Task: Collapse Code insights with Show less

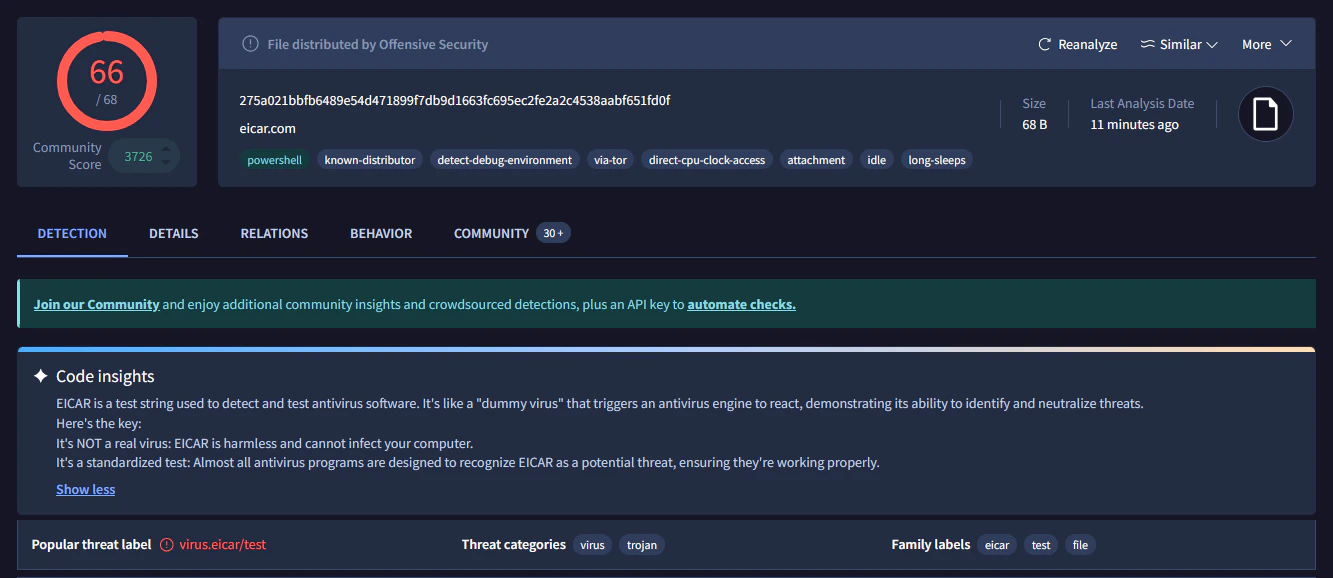Action: [85, 489]
